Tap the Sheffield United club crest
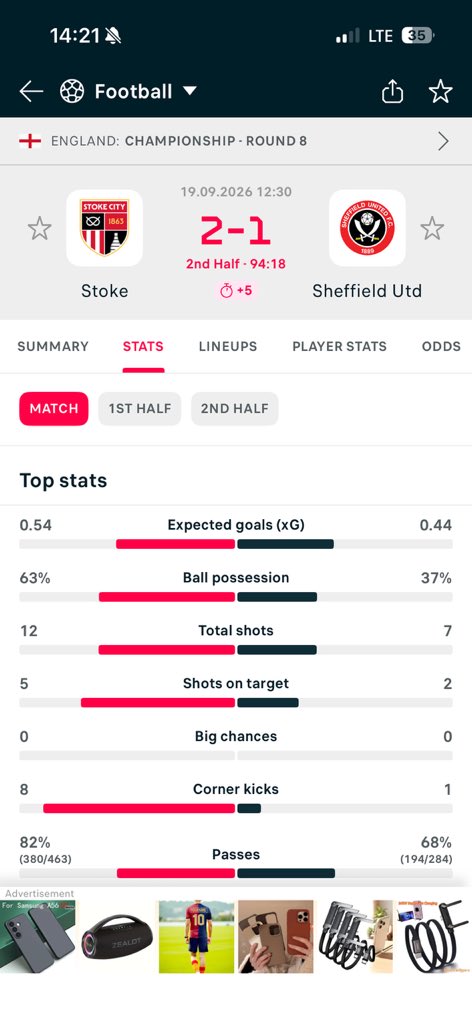This screenshot has width=472, height=1024. pyautogui.click(x=367, y=228)
